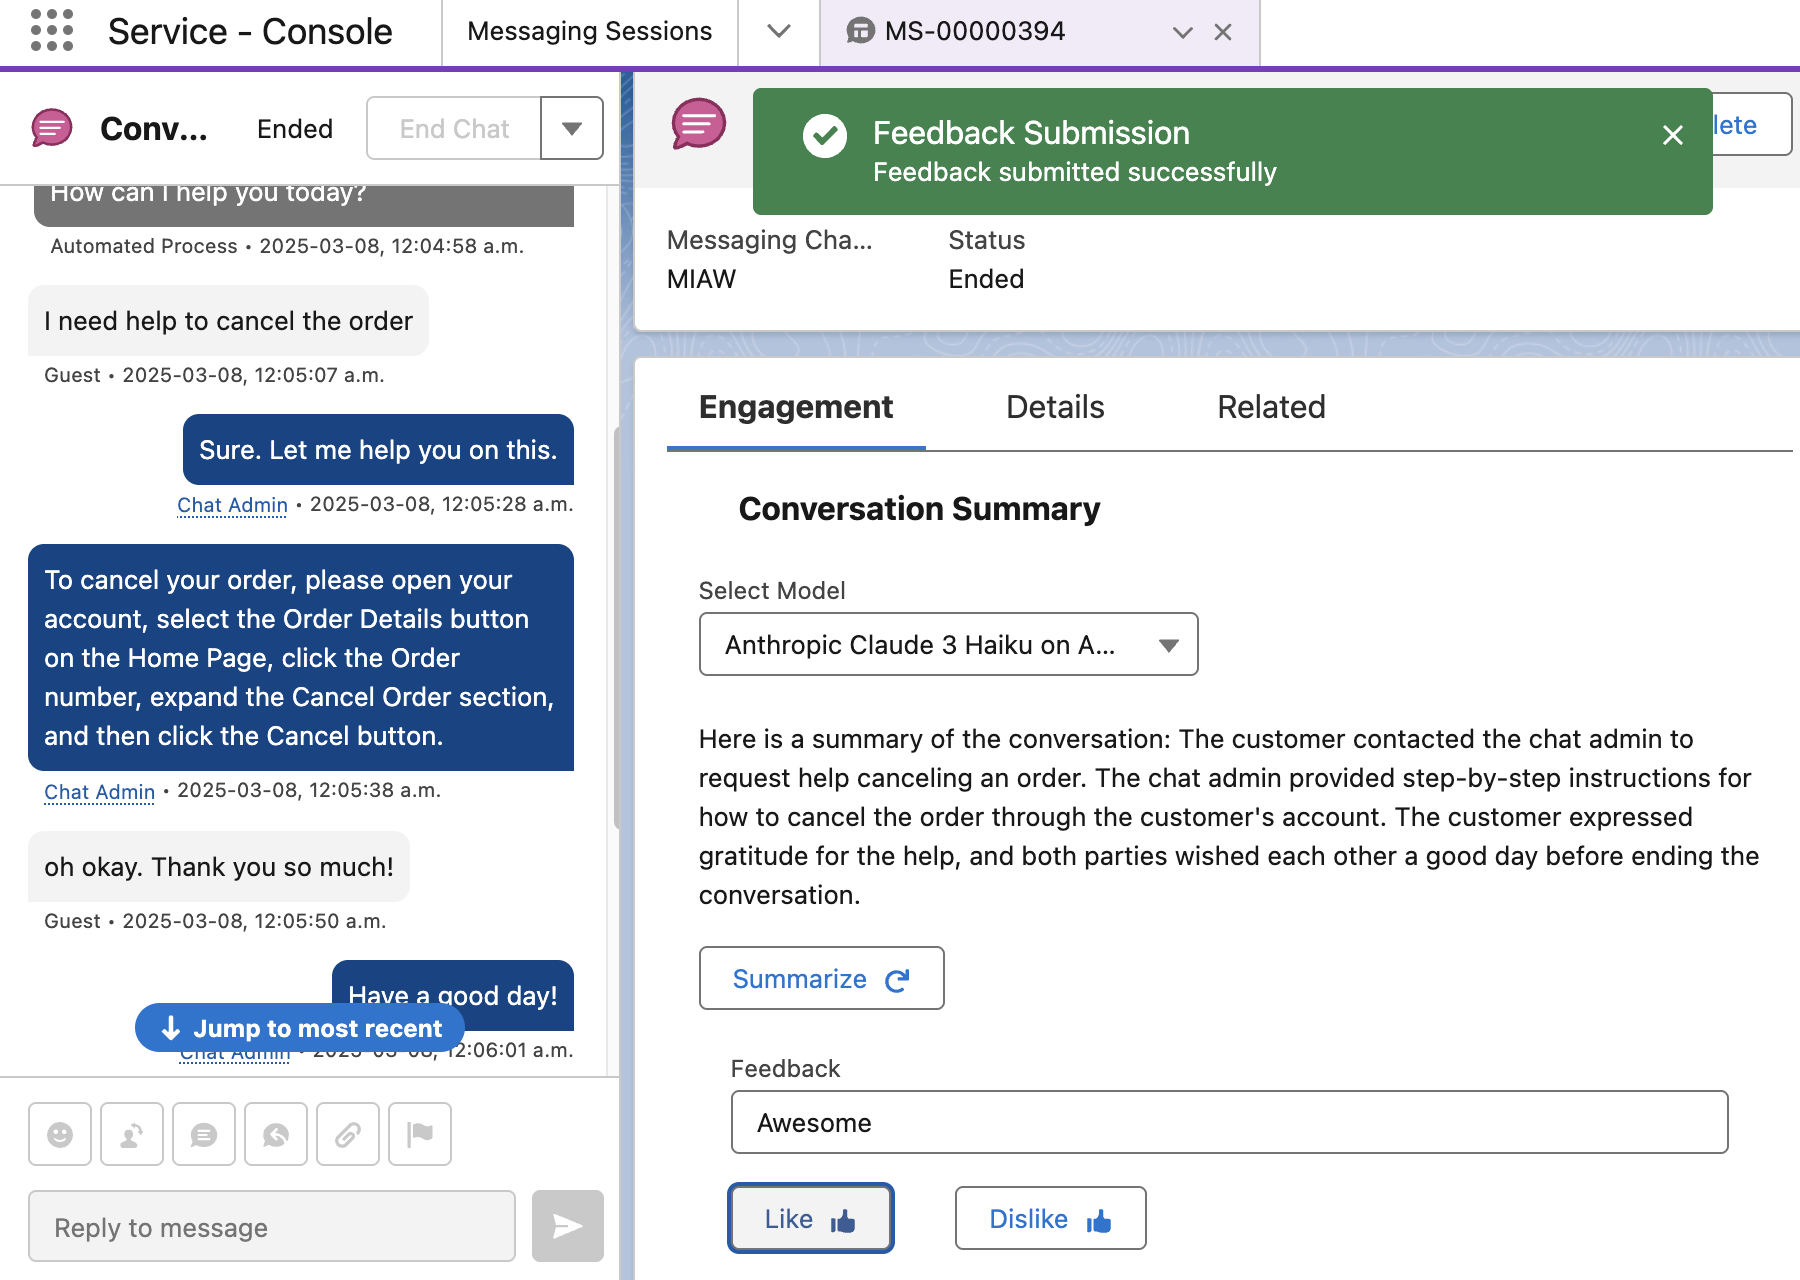Click the flag raise icon
Screen dimensions: 1800x1280
(420, 1134)
